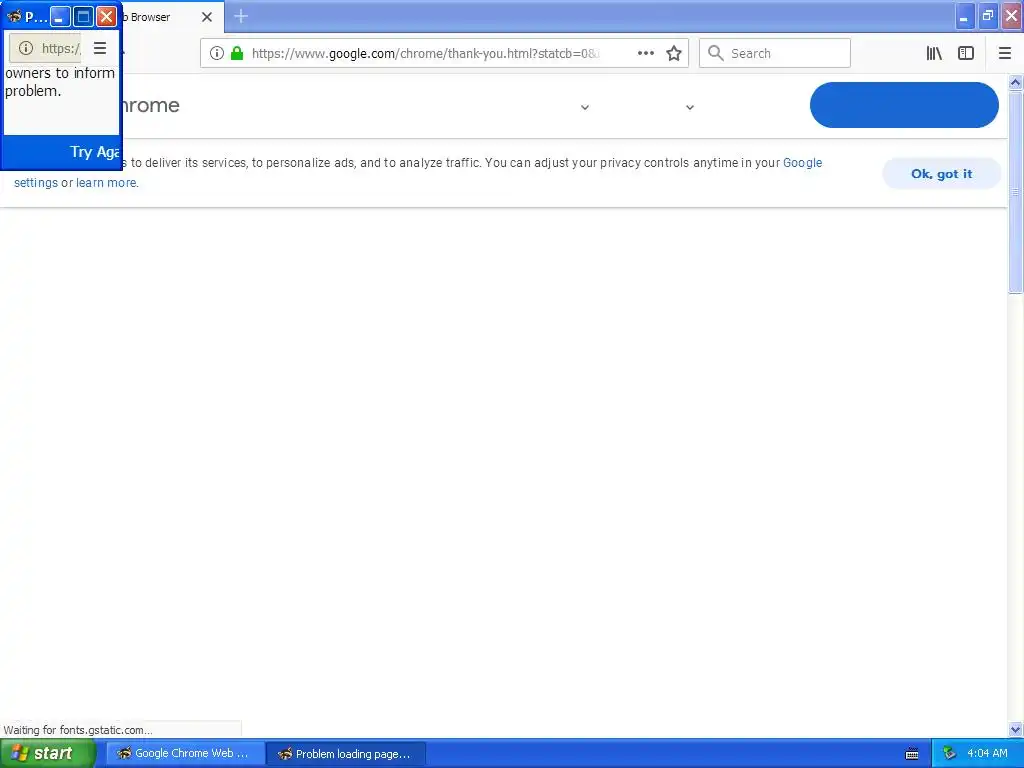Click the keyboard icon in system tray
Image resolution: width=1024 pixels, height=768 pixels.
[x=912, y=754]
